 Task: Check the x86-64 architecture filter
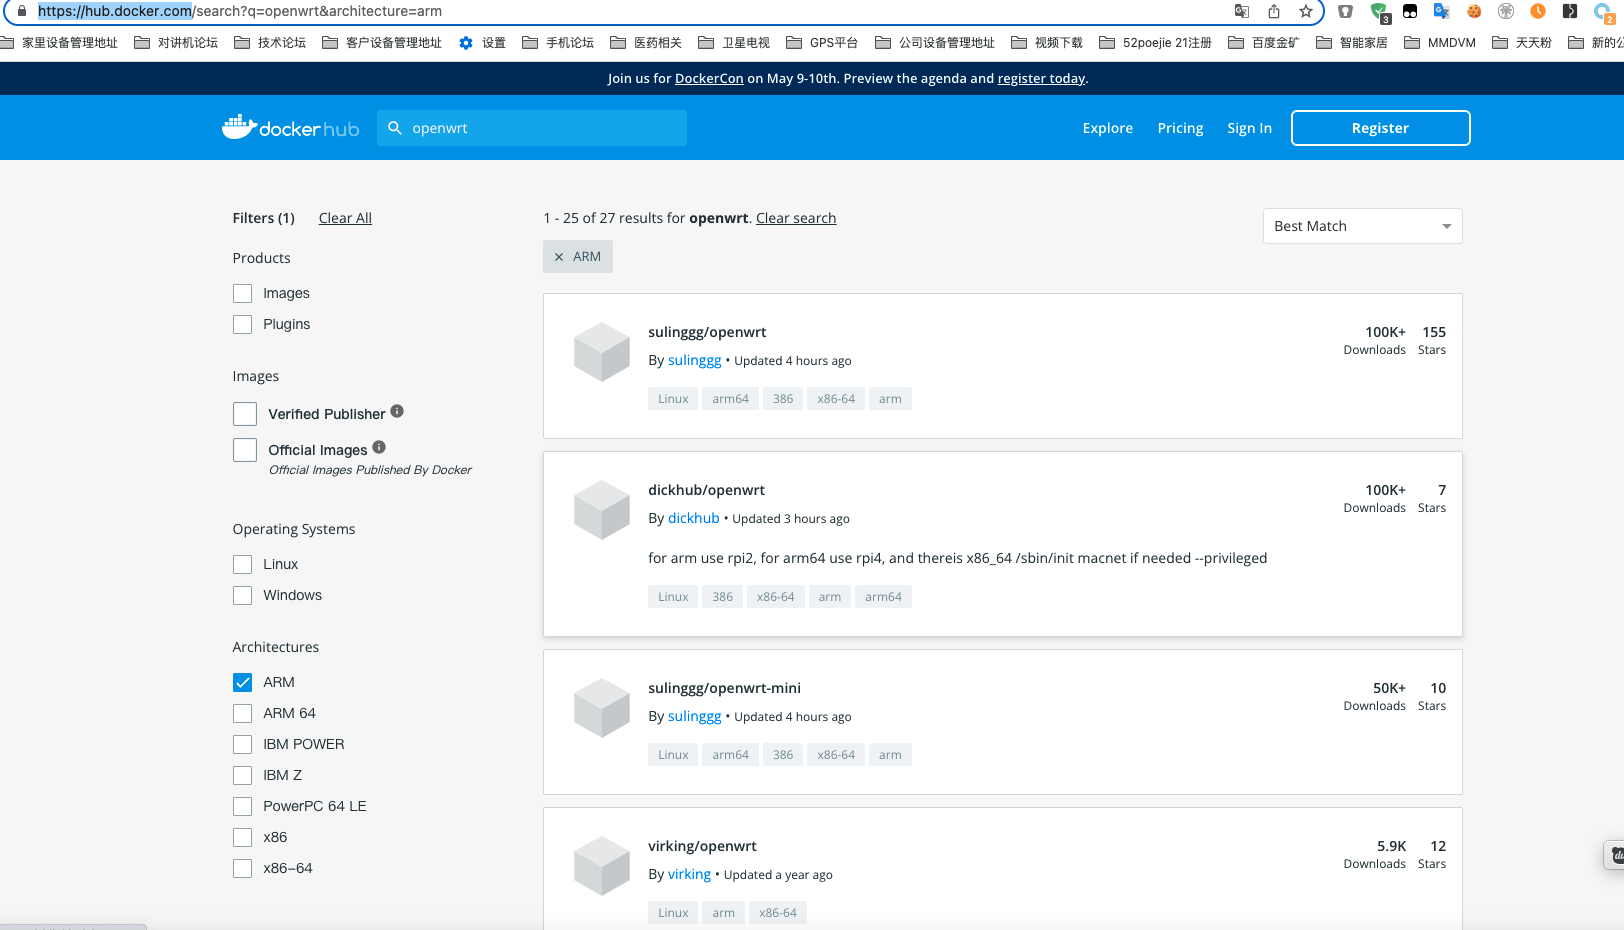pos(242,868)
